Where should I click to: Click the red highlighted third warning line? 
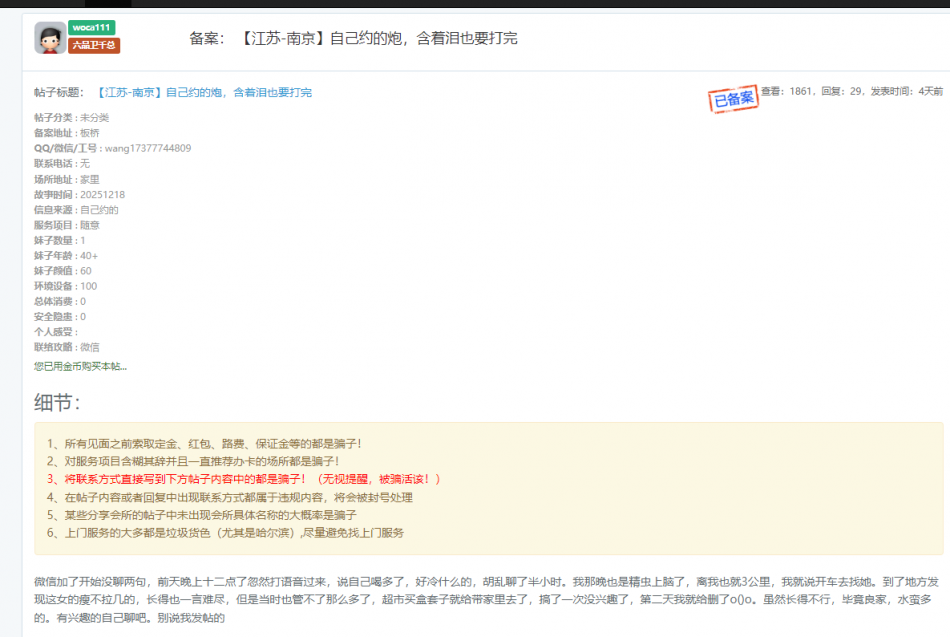click(x=243, y=479)
